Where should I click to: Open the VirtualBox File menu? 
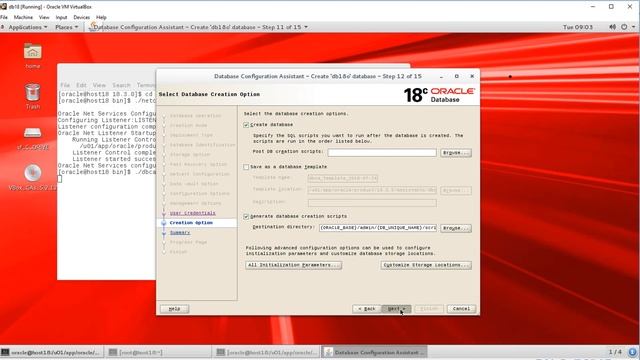pos(4,17)
